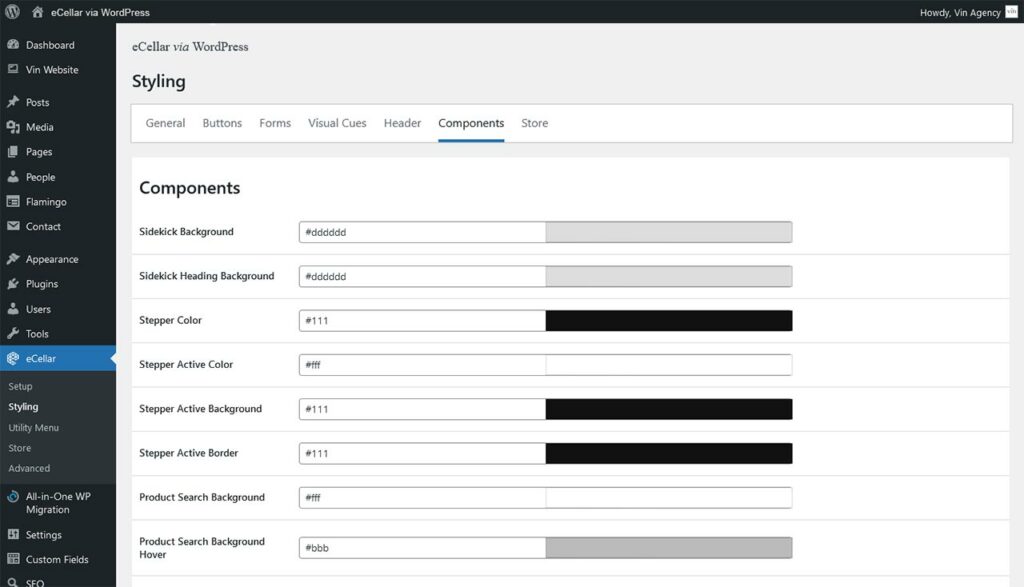
Task: Click the WordPress logo in the admin bar
Action: coord(11,12)
